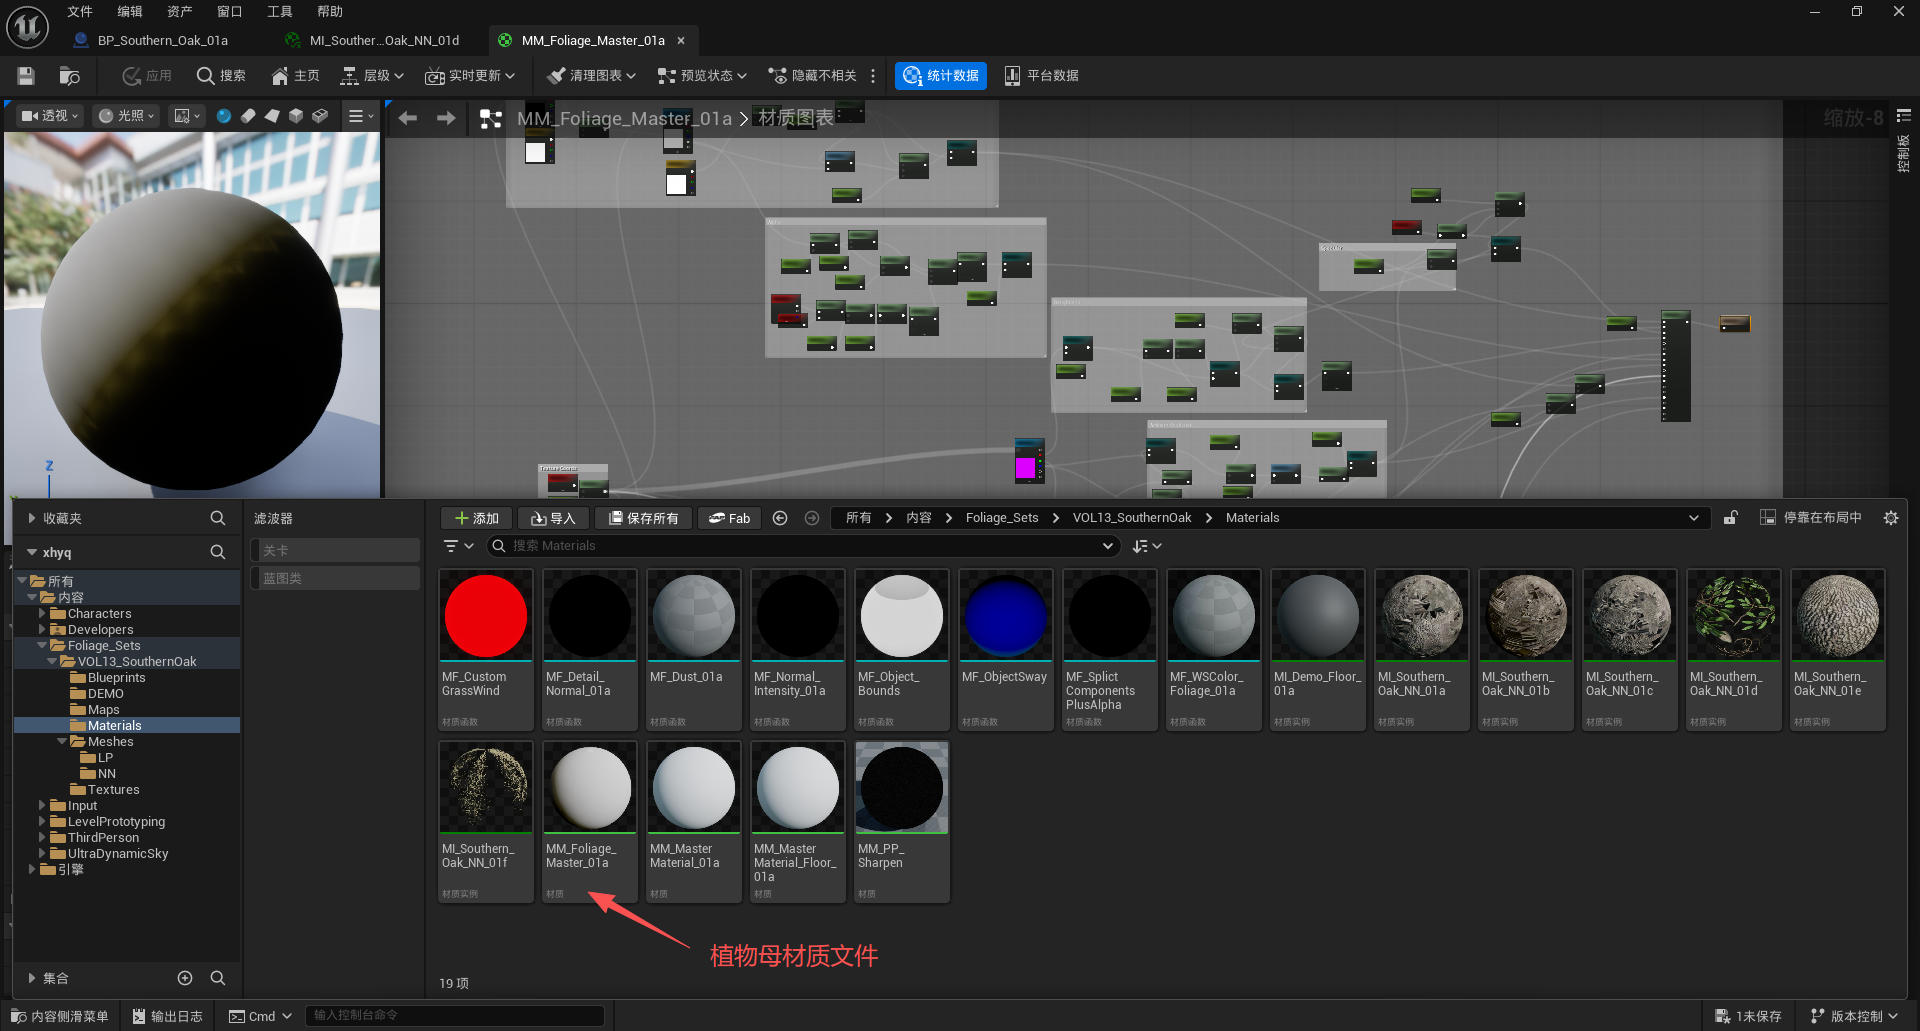Select the plane preview mesh icon
The height and width of the screenshot is (1031, 1920).
pos(272,116)
